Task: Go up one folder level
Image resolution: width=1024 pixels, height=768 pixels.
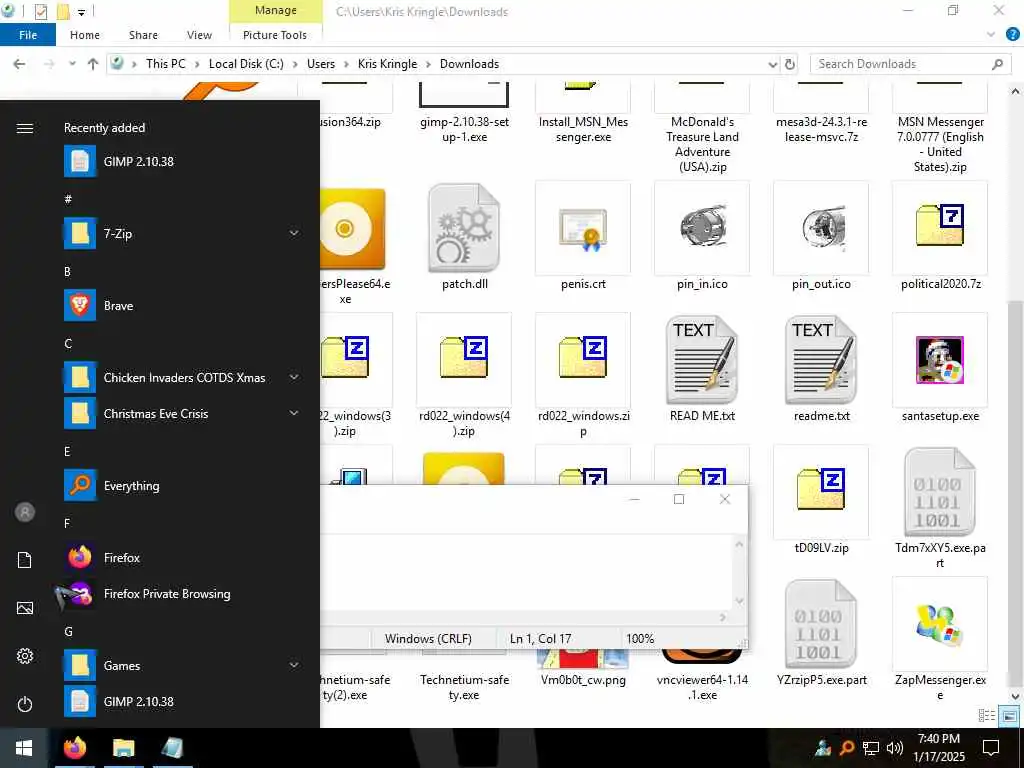Action: pos(93,64)
